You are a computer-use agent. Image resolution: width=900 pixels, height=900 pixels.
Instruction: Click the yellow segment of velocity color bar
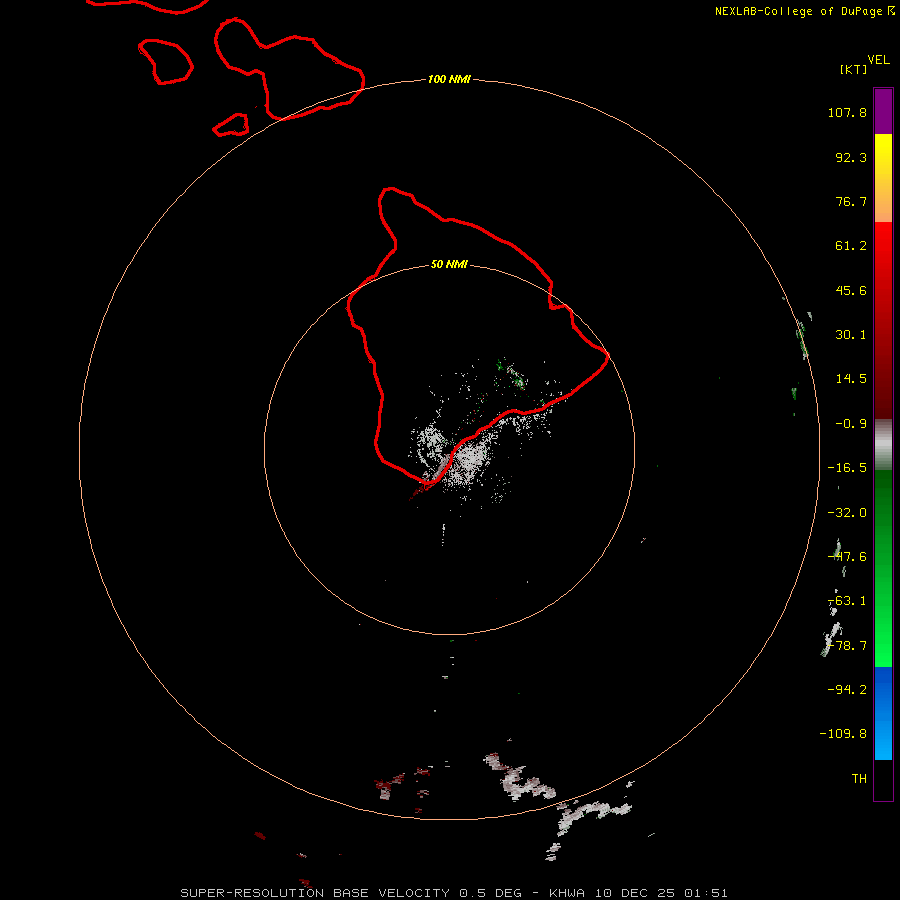coord(883,178)
